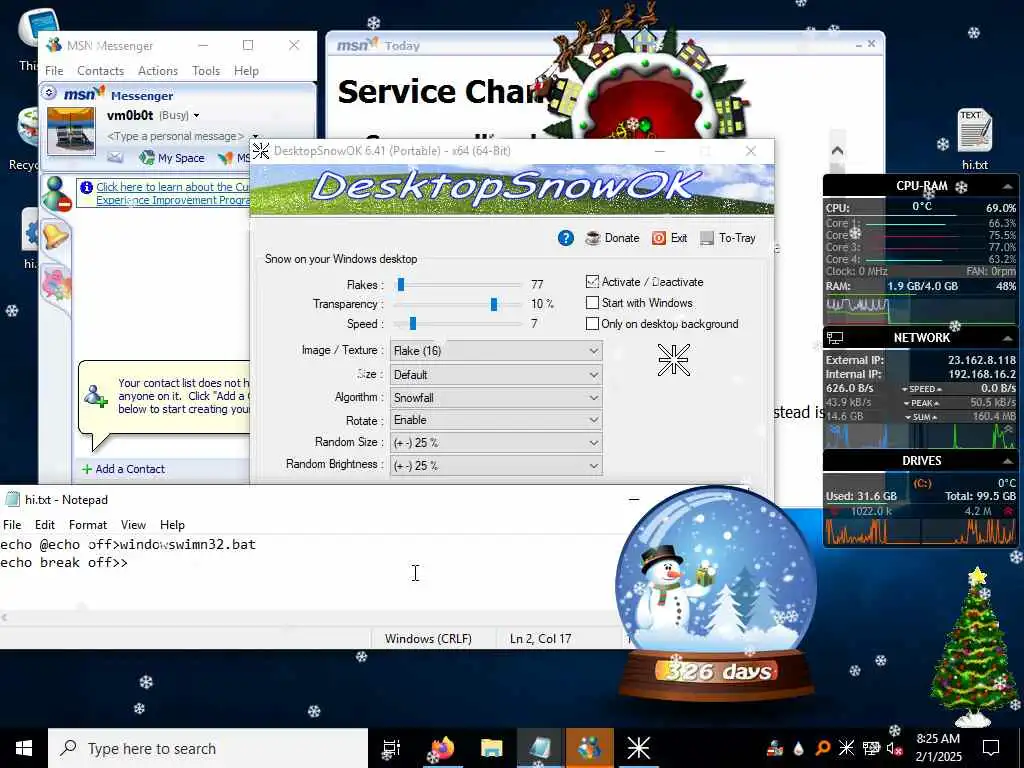Click Add a Contact in Messenger
This screenshot has height=768, width=1024.
click(123, 469)
